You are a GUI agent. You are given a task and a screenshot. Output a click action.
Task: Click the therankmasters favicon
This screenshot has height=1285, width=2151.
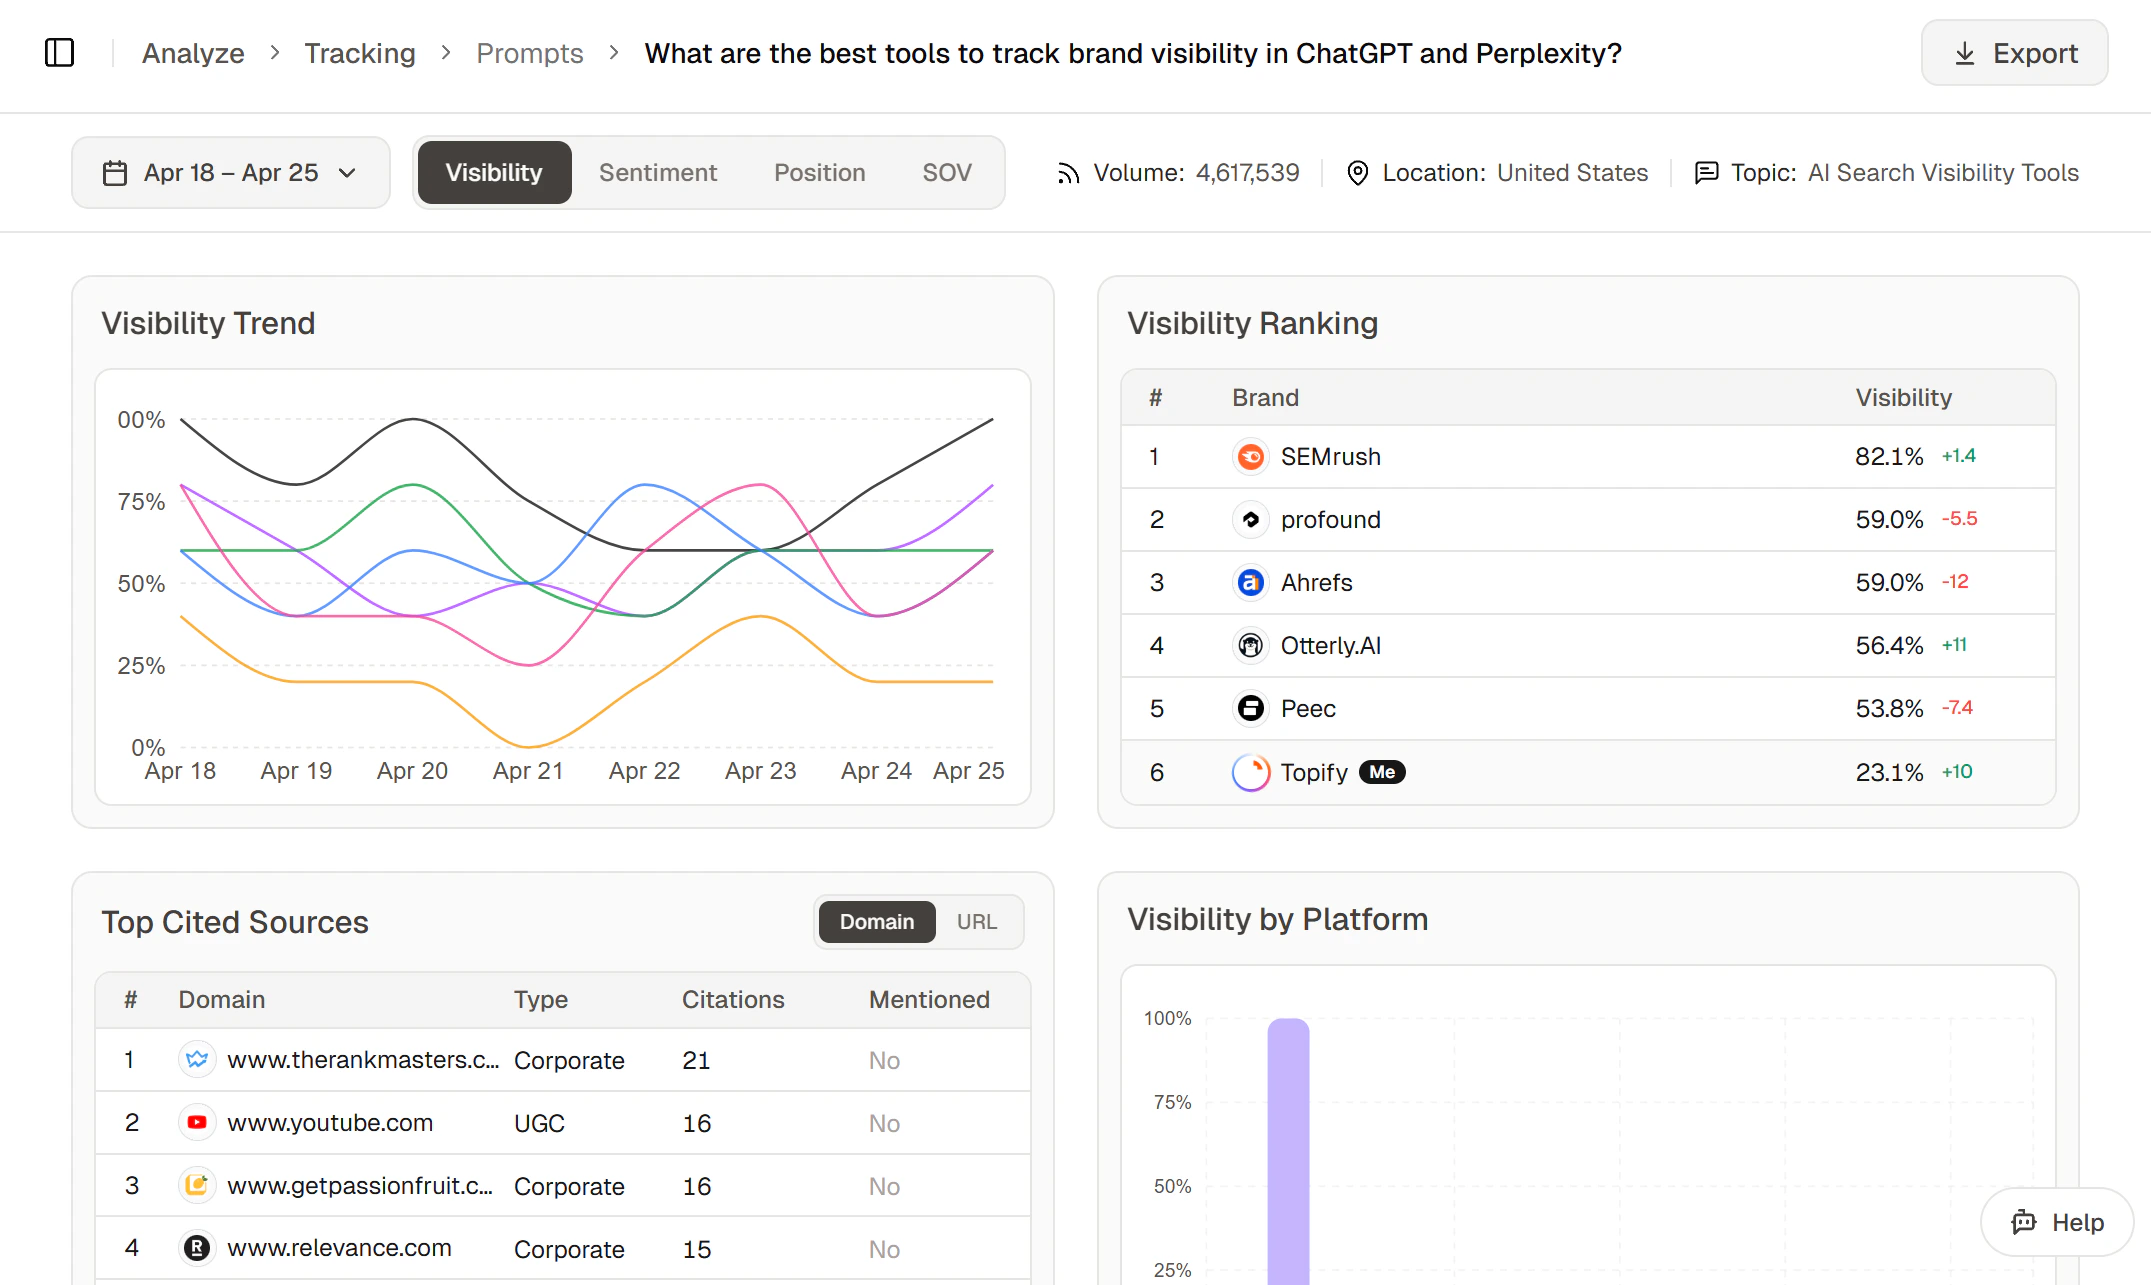(197, 1060)
